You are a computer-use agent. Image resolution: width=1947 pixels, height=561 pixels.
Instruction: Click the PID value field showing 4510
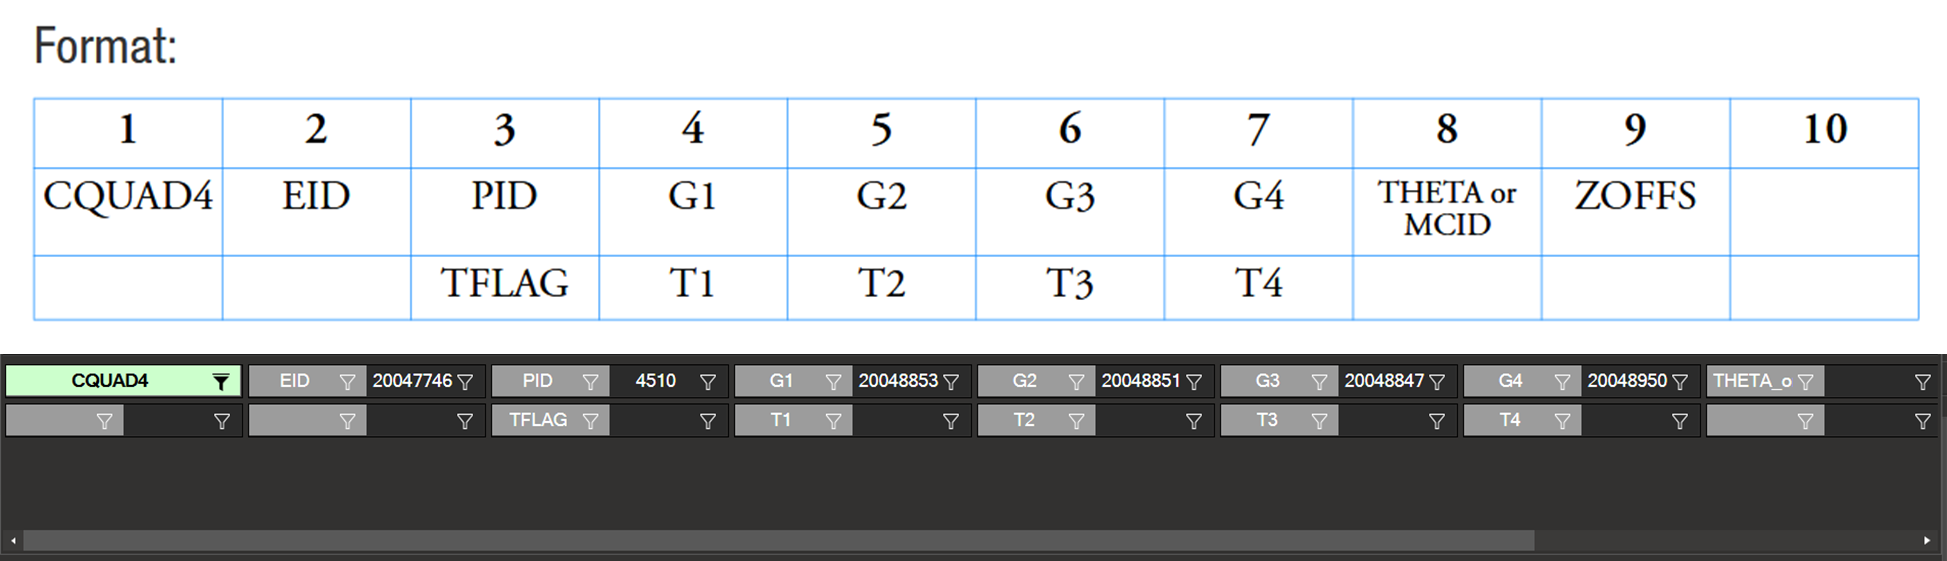coord(655,381)
